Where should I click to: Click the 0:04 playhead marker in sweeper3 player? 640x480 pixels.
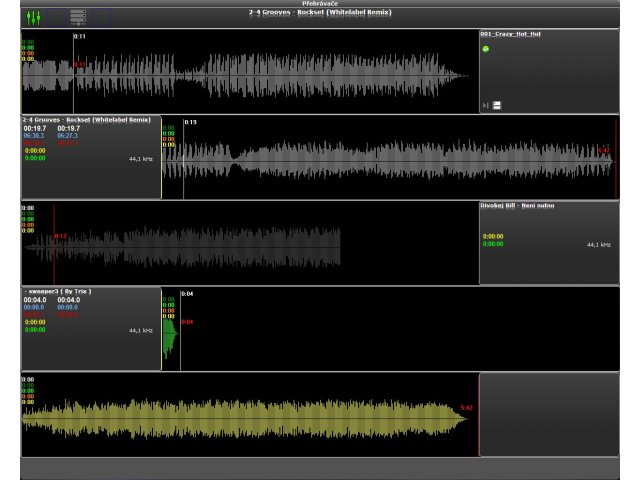187,294
